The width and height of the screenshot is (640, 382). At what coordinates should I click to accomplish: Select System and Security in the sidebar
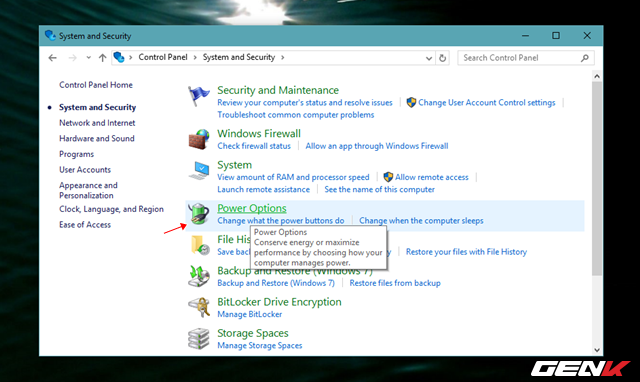pos(98,107)
